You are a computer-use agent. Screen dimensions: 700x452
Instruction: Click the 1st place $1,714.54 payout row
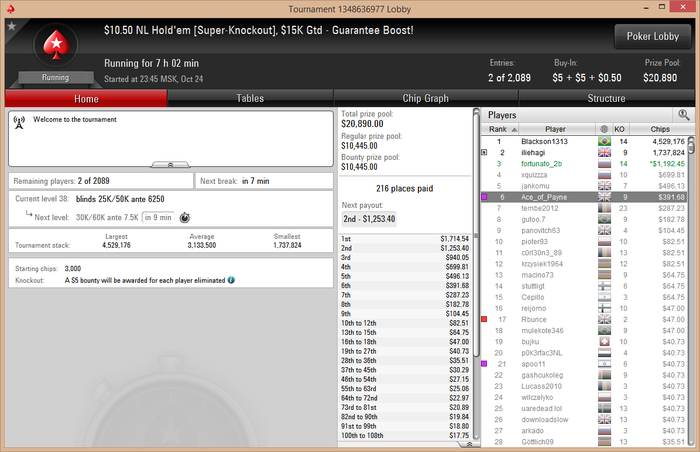[x=405, y=239]
